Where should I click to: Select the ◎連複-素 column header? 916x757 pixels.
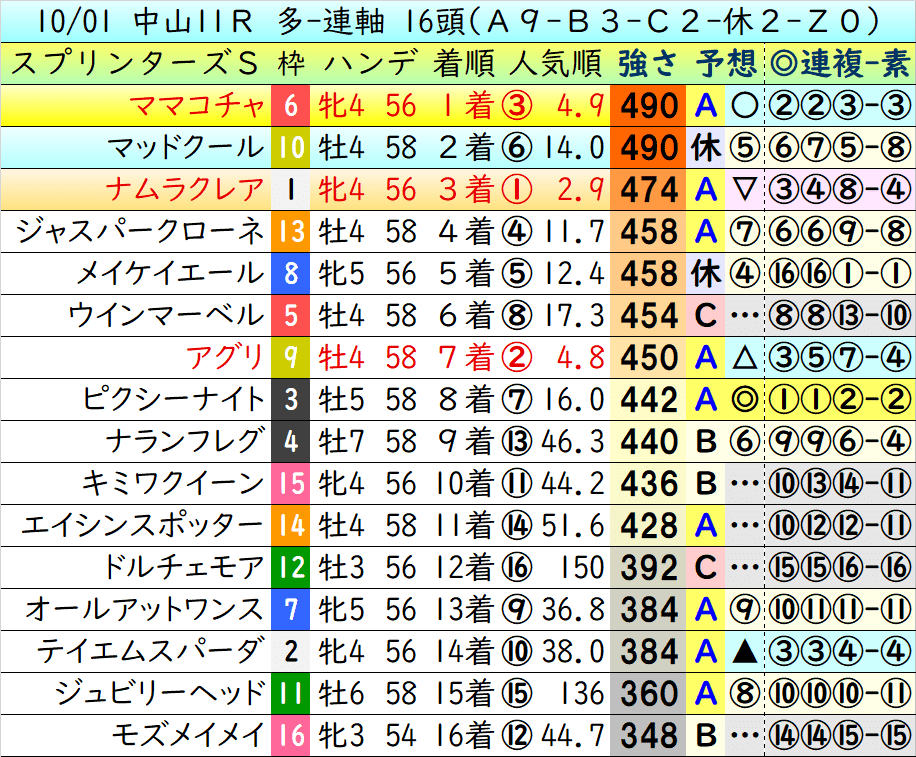pyautogui.click(x=840, y=63)
